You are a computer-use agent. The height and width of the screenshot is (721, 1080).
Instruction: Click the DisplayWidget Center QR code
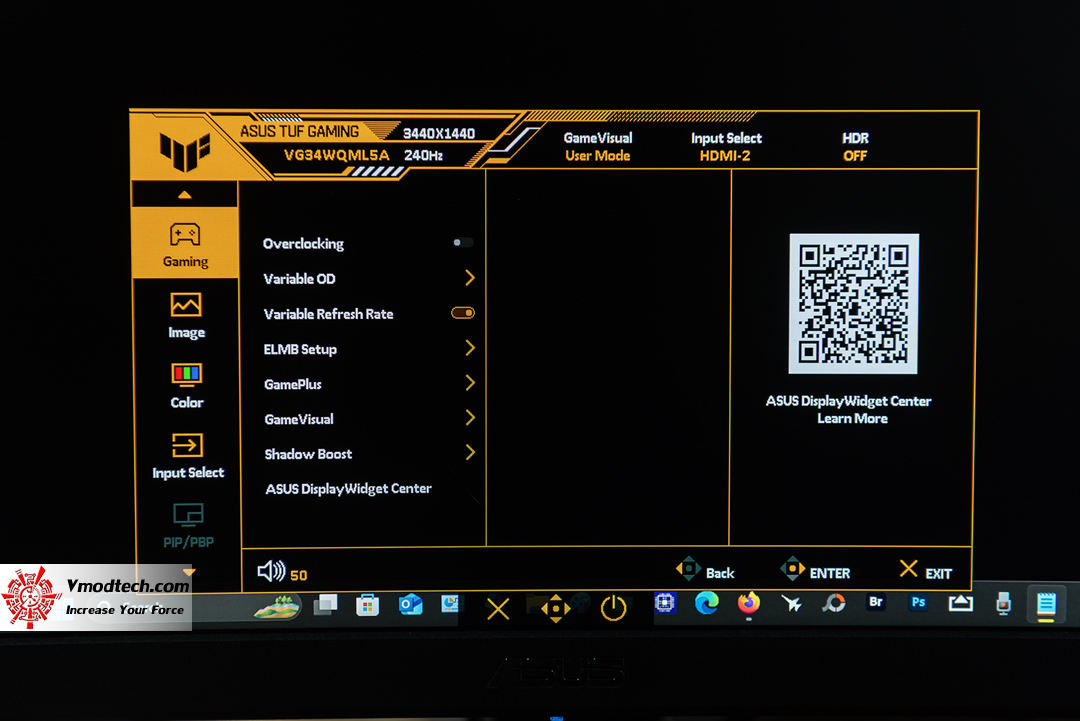853,304
